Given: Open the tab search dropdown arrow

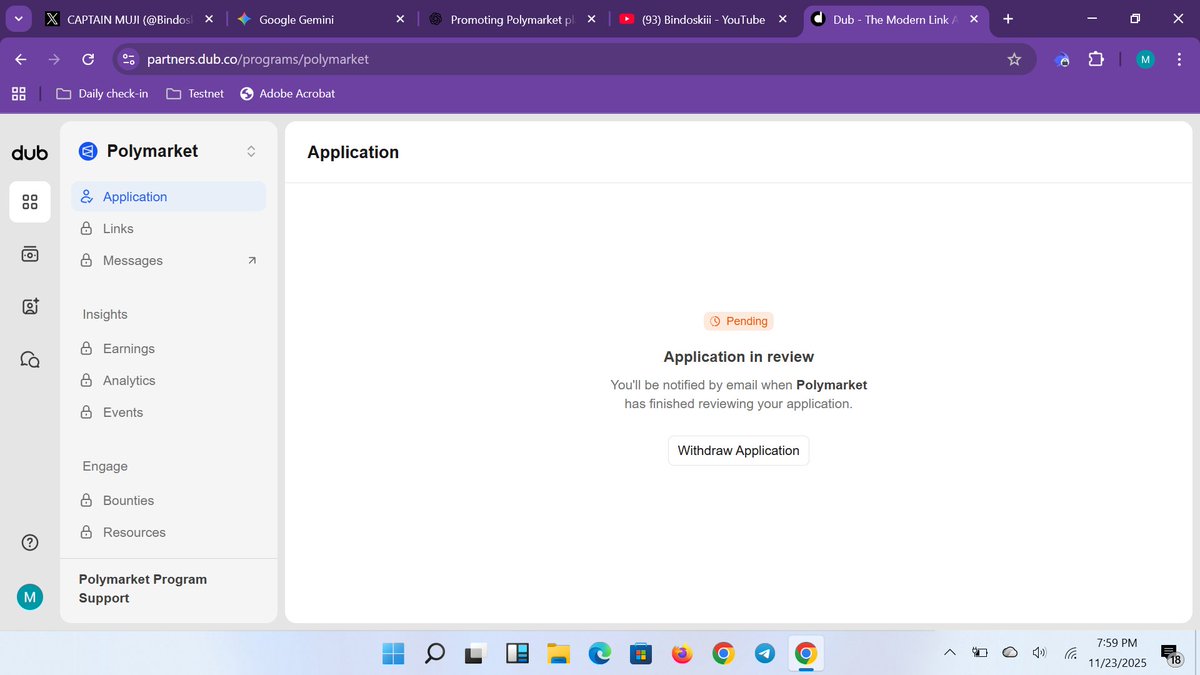Looking at the screenshot, I should [19, 19].
